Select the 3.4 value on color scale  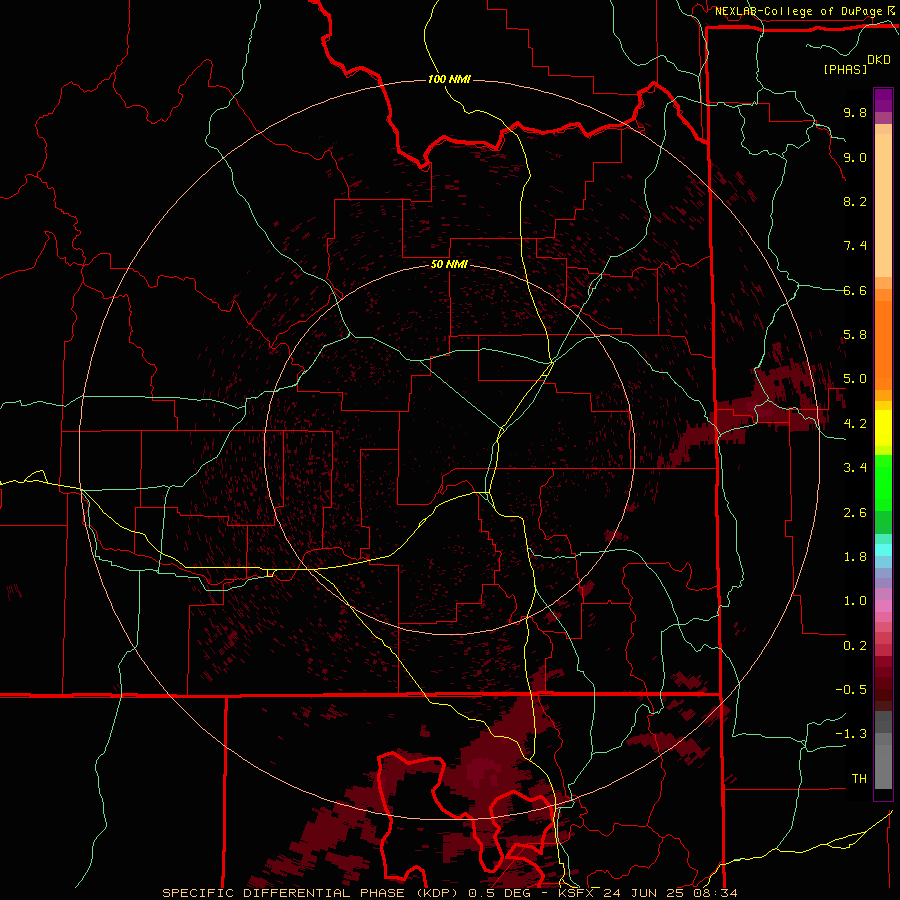[855, 468]
